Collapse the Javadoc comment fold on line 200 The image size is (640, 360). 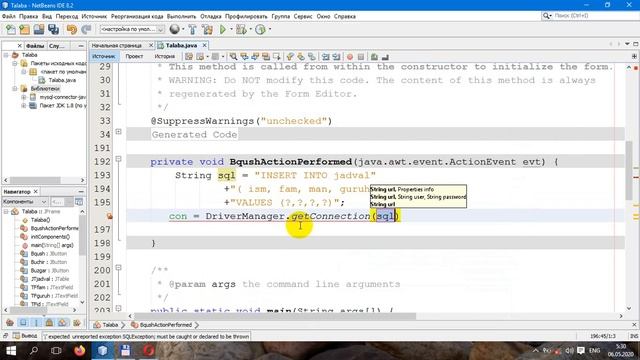(118, 268)
